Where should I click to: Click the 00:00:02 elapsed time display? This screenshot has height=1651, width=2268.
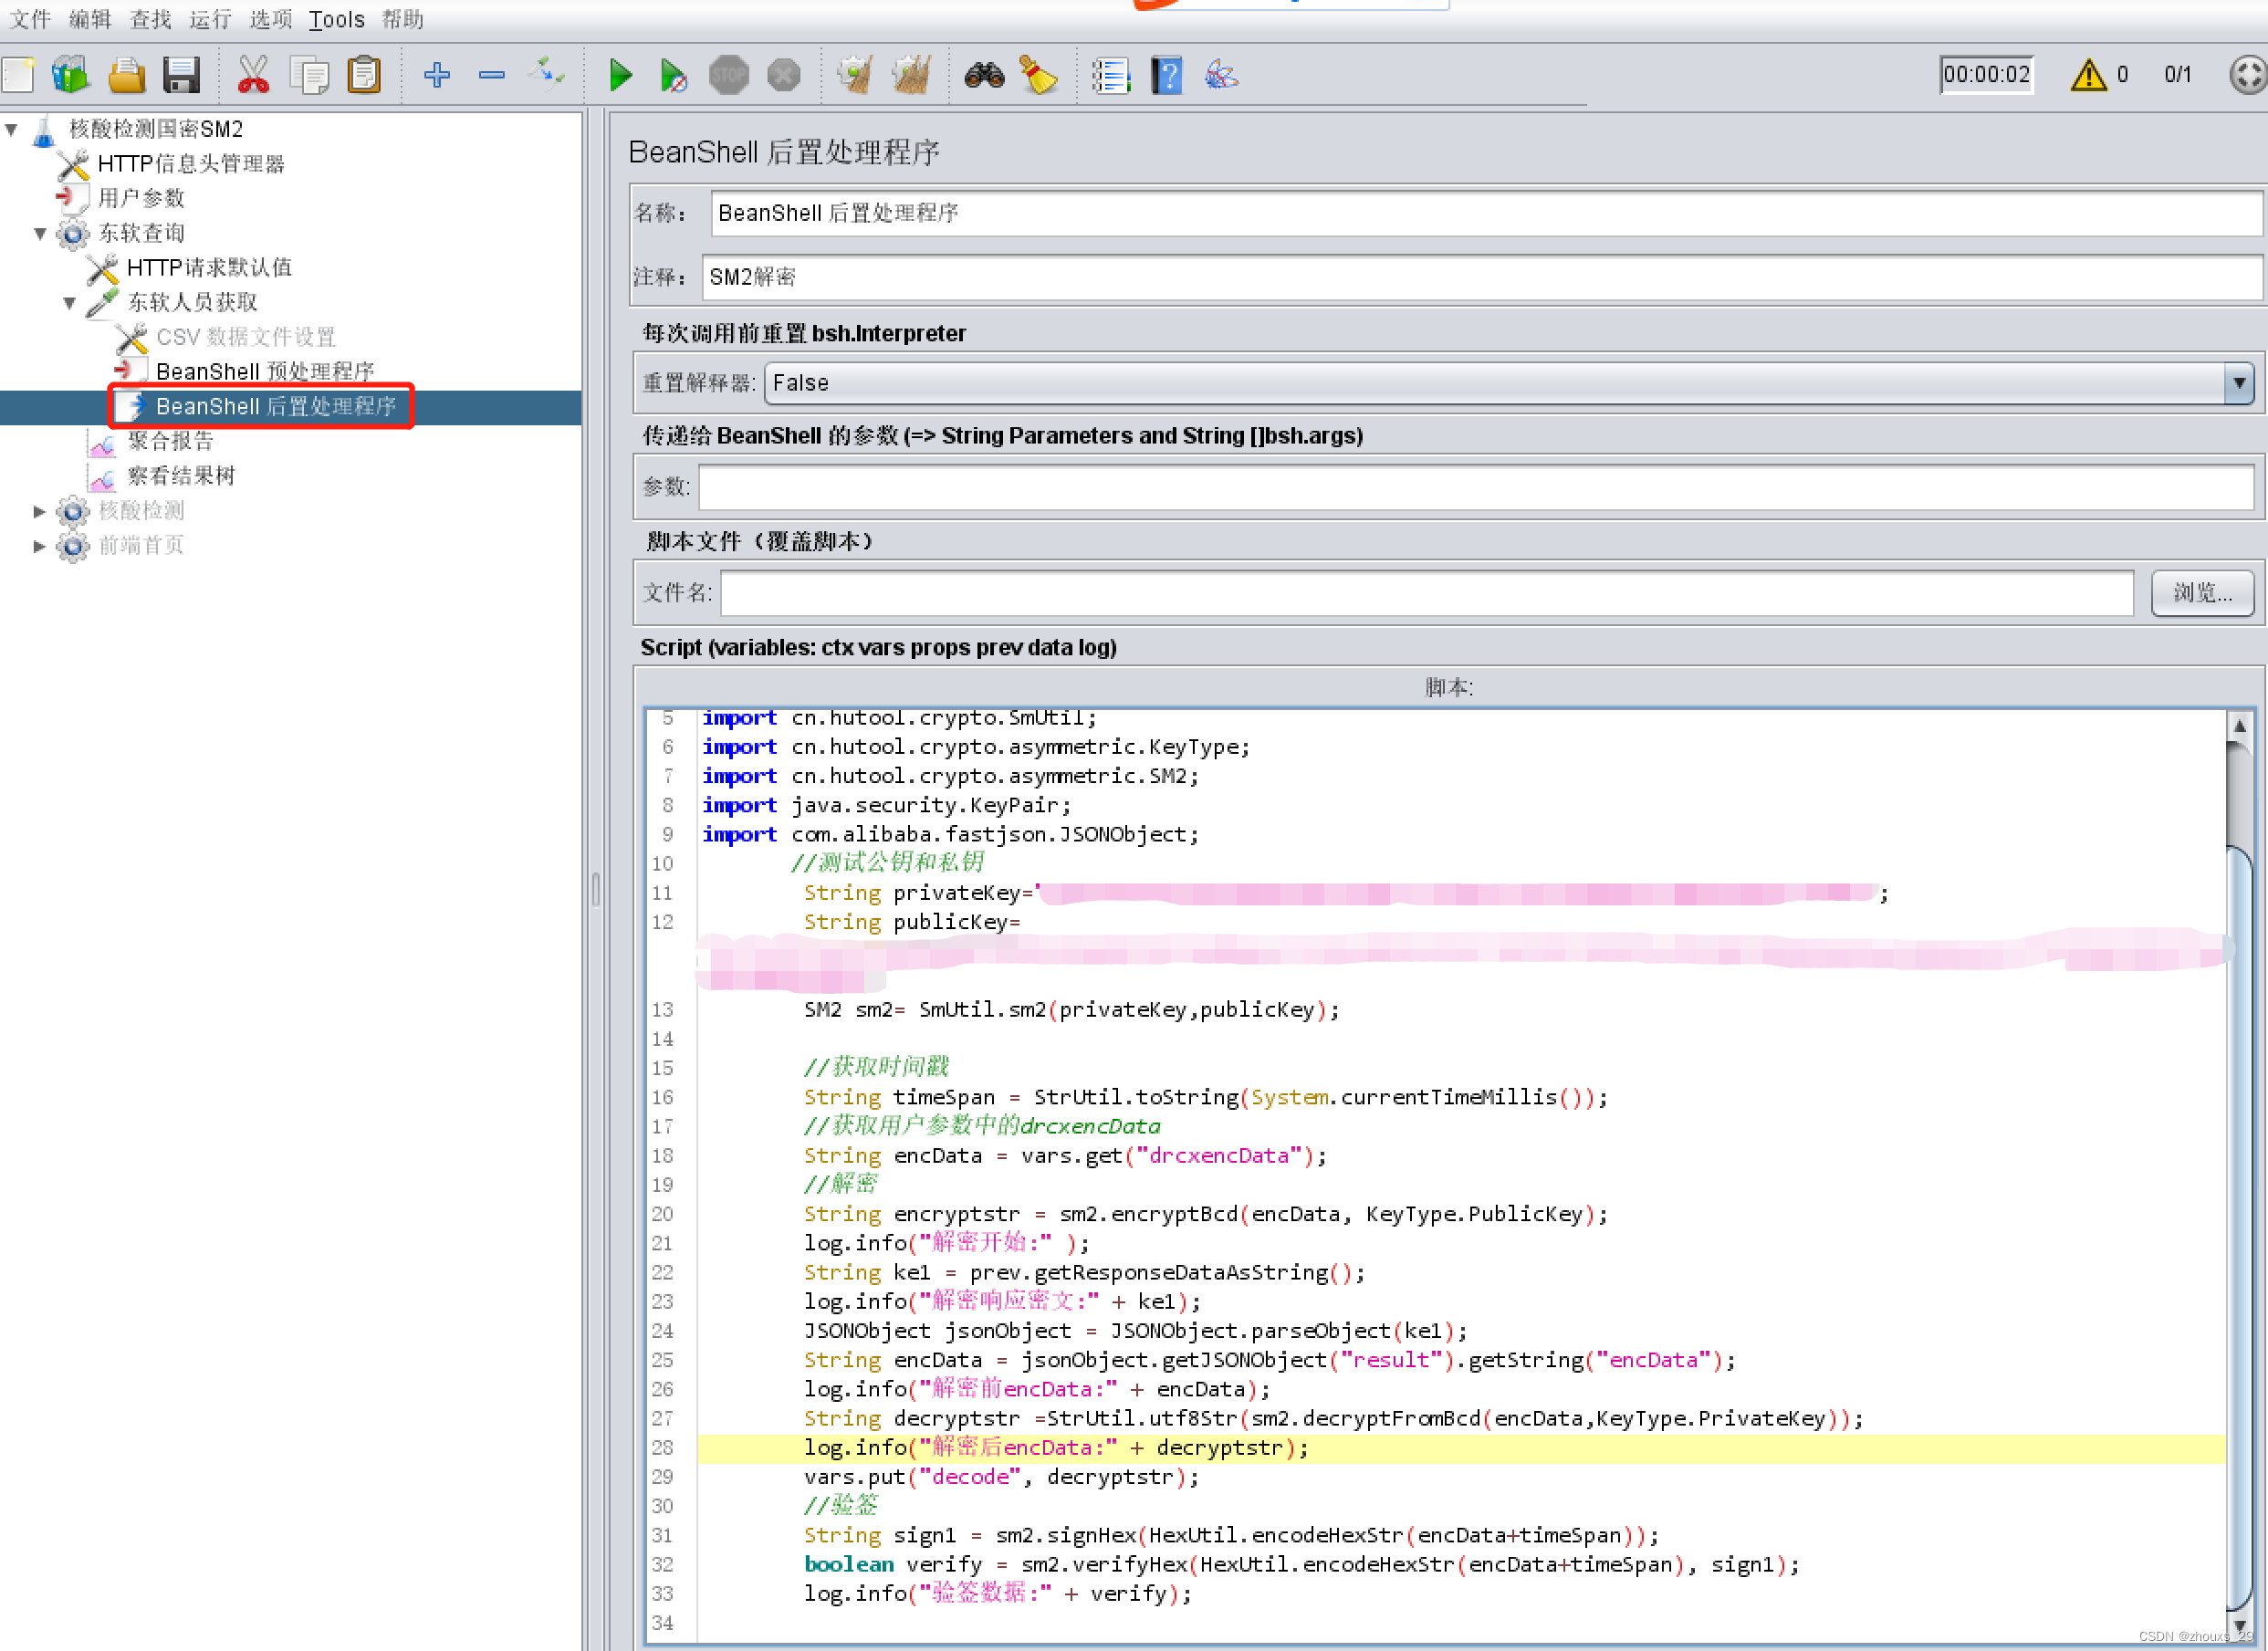(x=1986, y=75)
